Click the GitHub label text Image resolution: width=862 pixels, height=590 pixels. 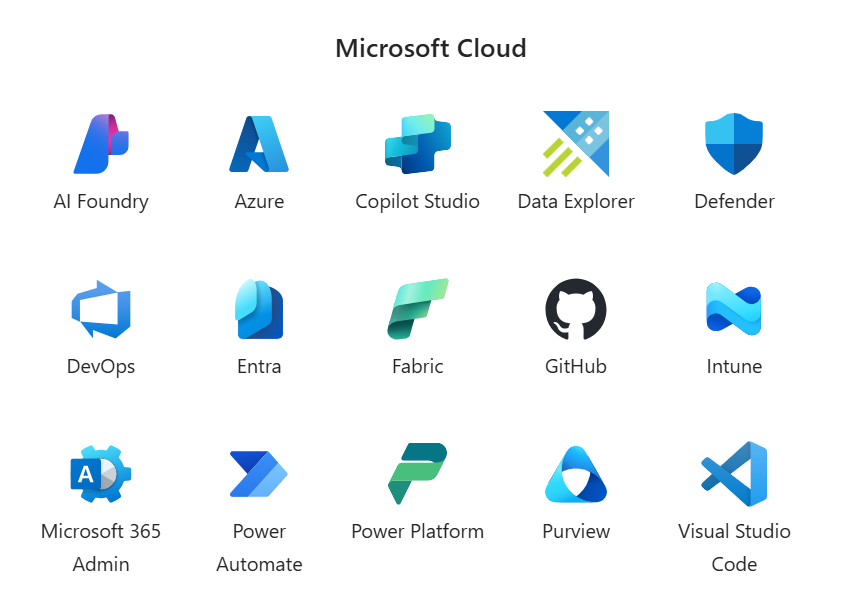point(575,366)
